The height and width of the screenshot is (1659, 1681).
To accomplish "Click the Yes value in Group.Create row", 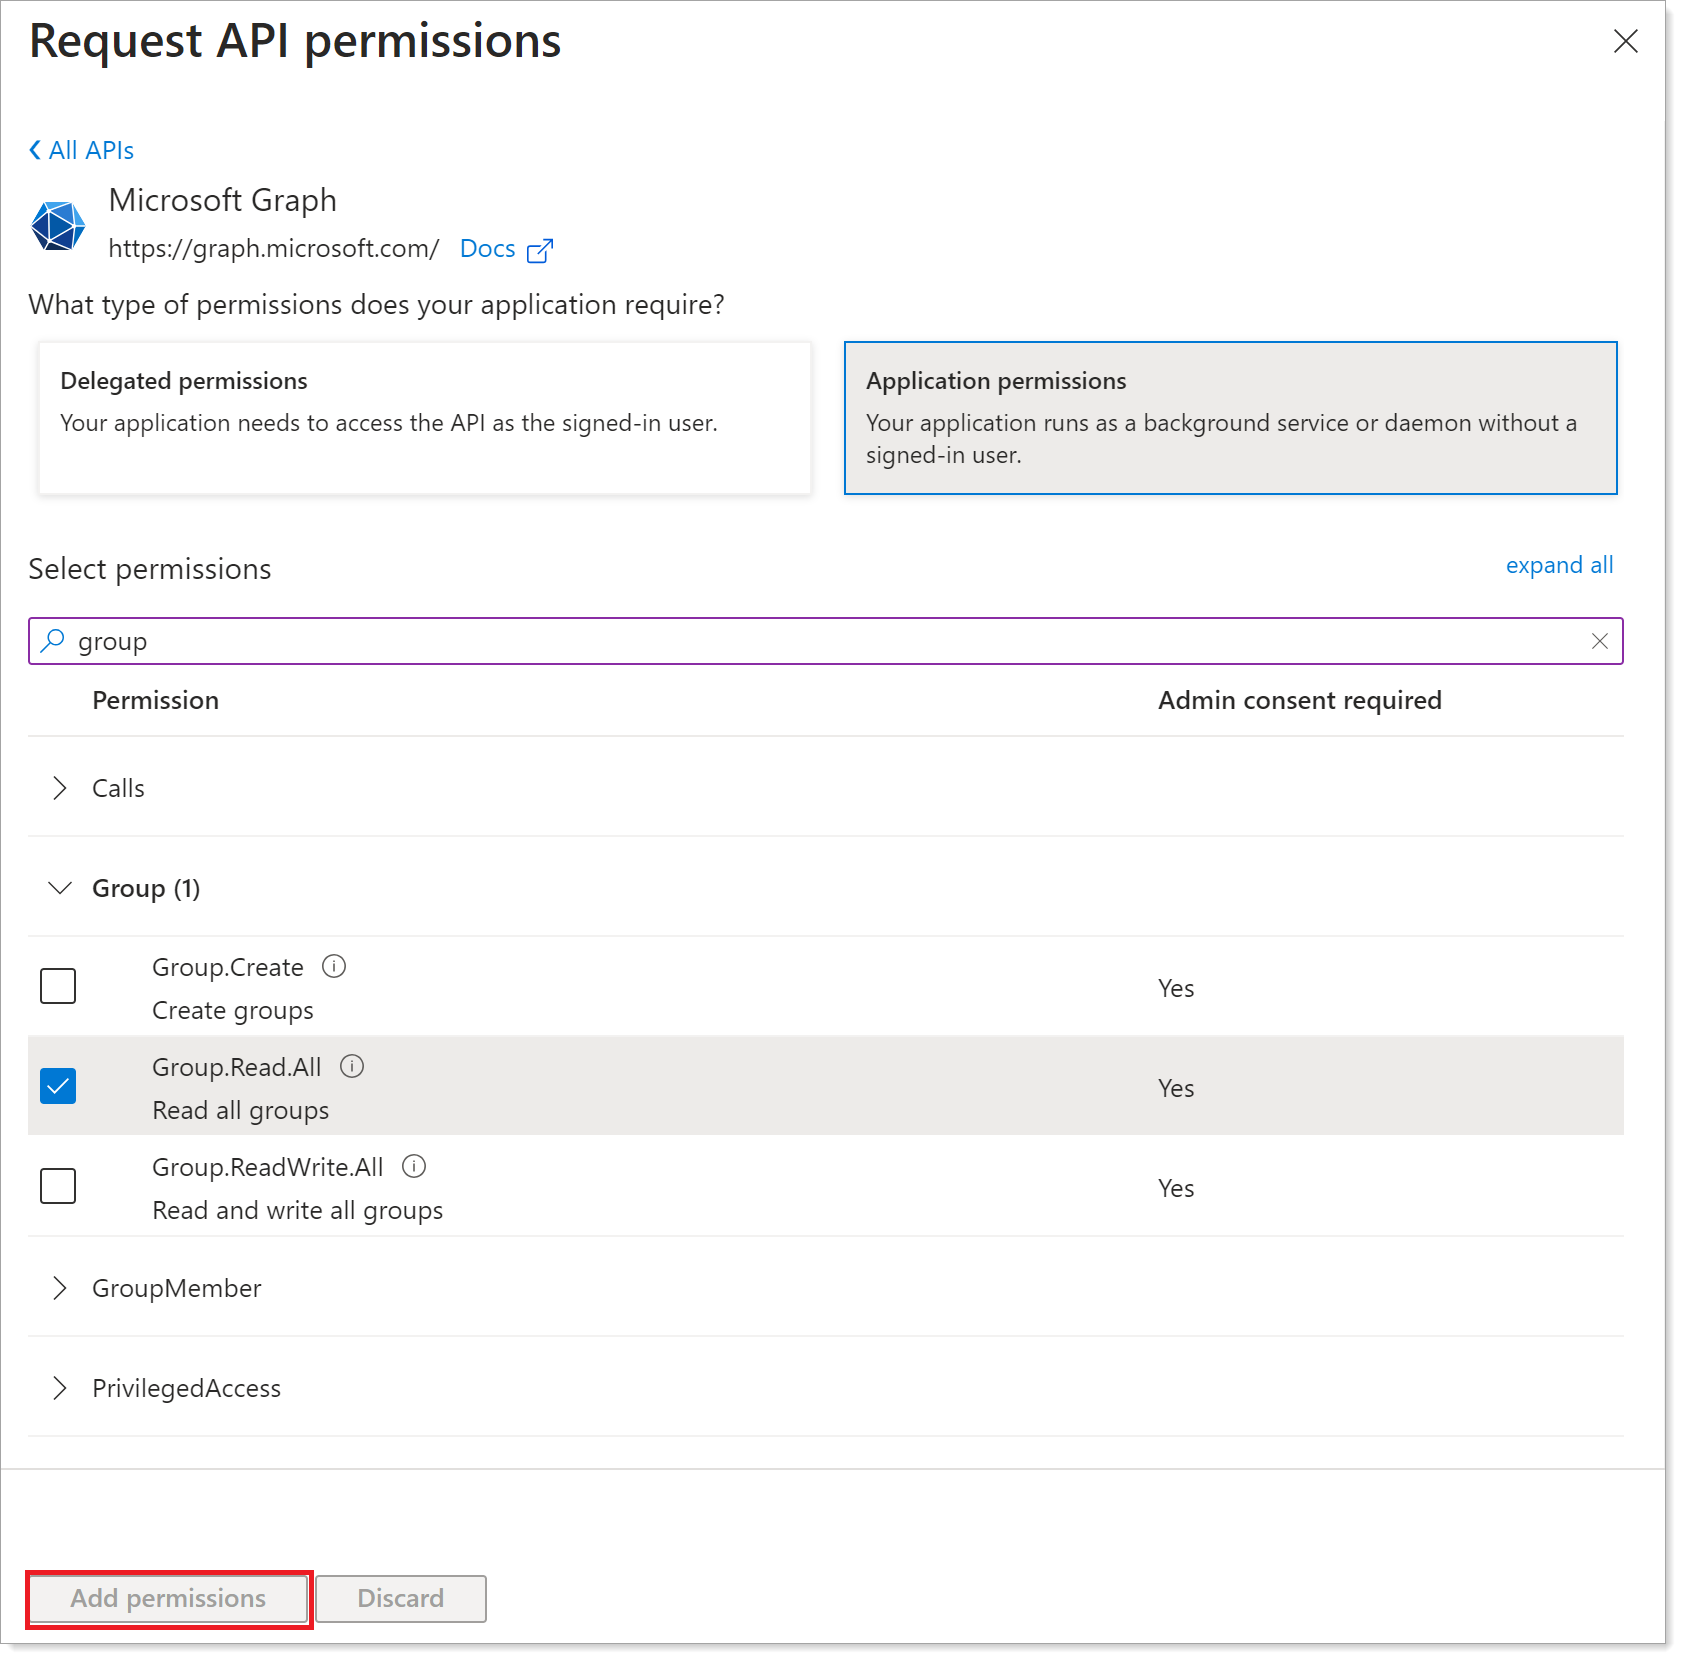I will (1176, 988).
